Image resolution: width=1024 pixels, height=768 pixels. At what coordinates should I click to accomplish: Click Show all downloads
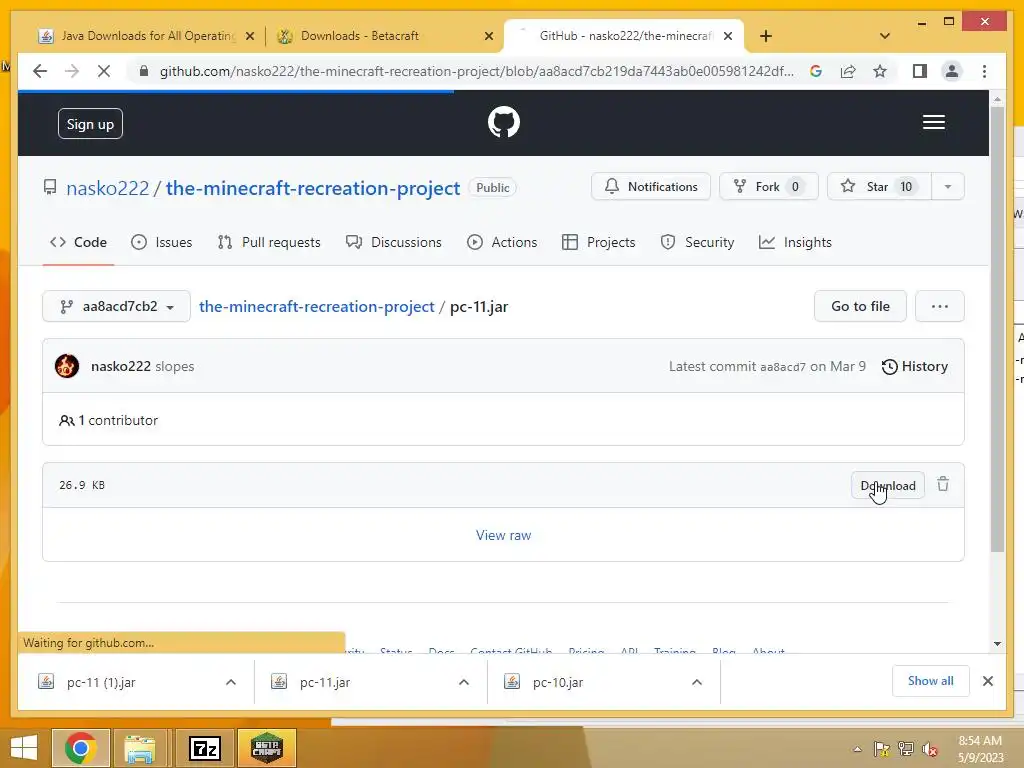(x=931, y=681)
